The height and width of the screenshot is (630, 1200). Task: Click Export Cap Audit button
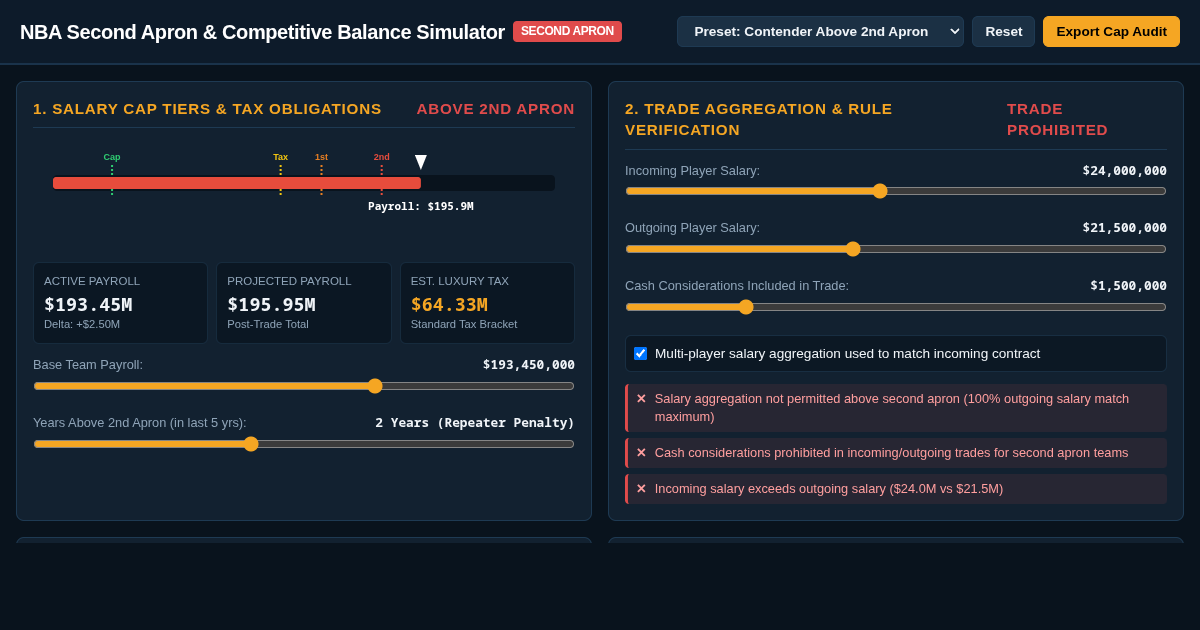tap(1111, 31)
